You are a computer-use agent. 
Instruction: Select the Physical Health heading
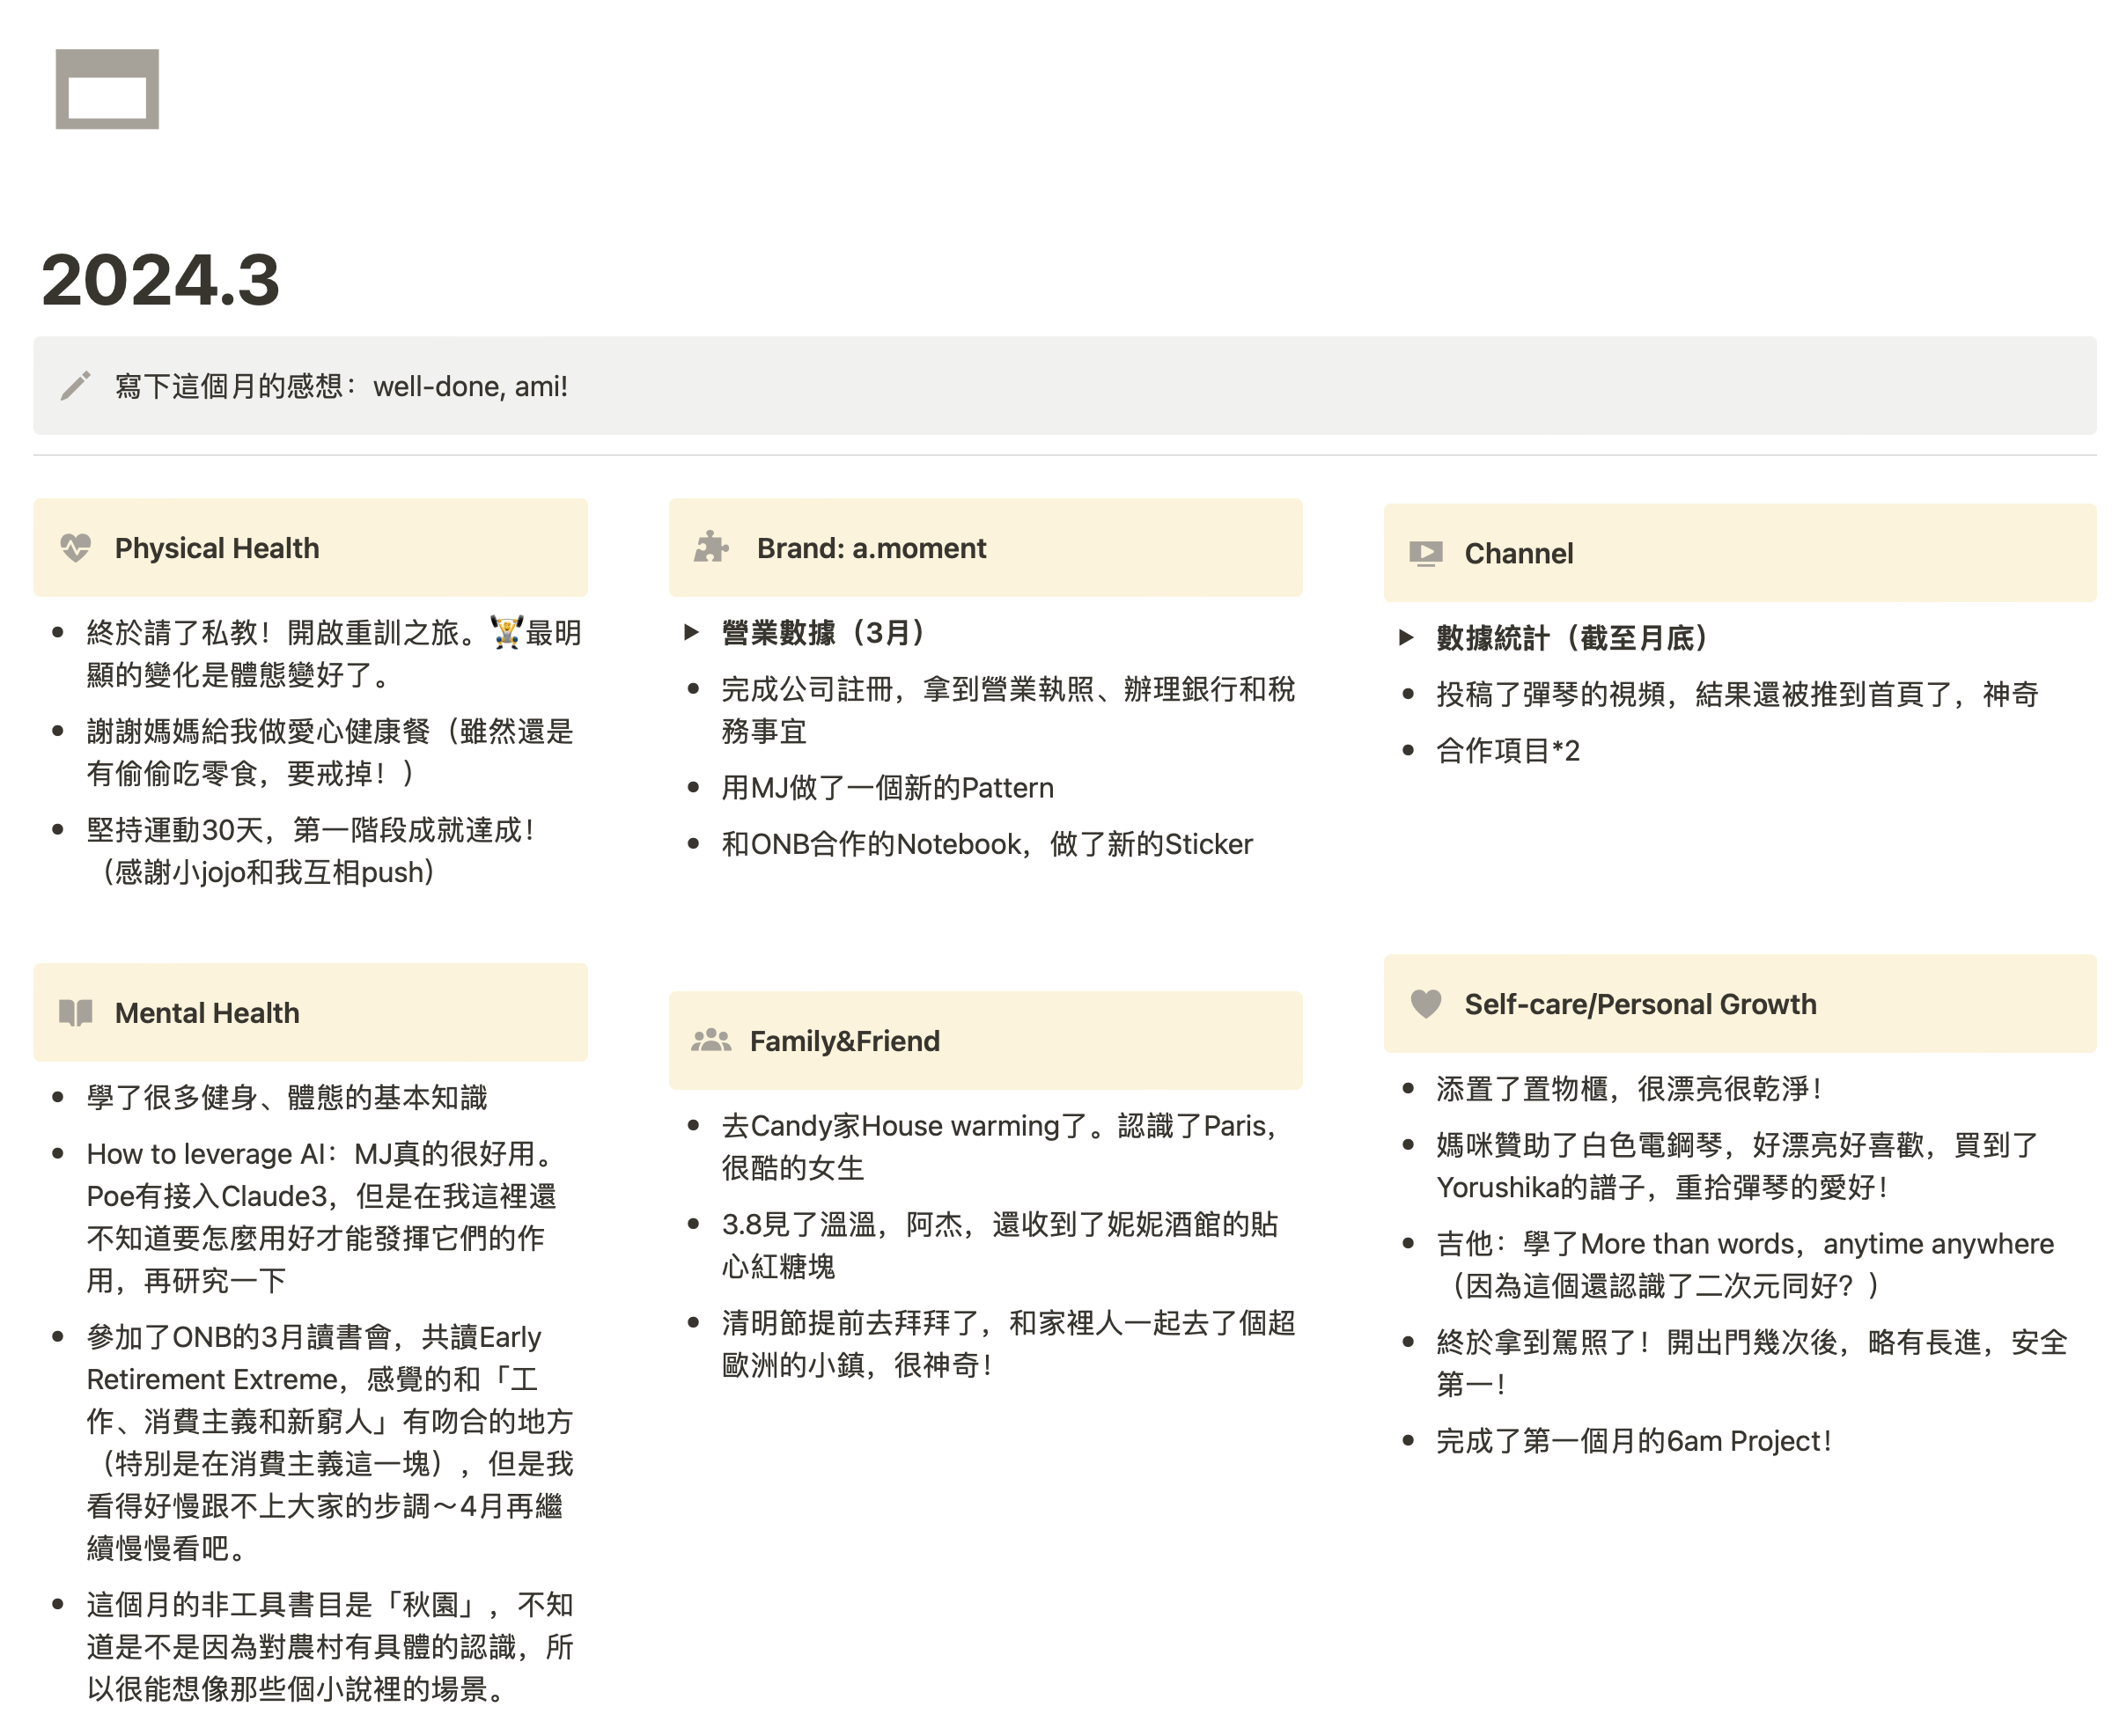click(x=217, y=548)
